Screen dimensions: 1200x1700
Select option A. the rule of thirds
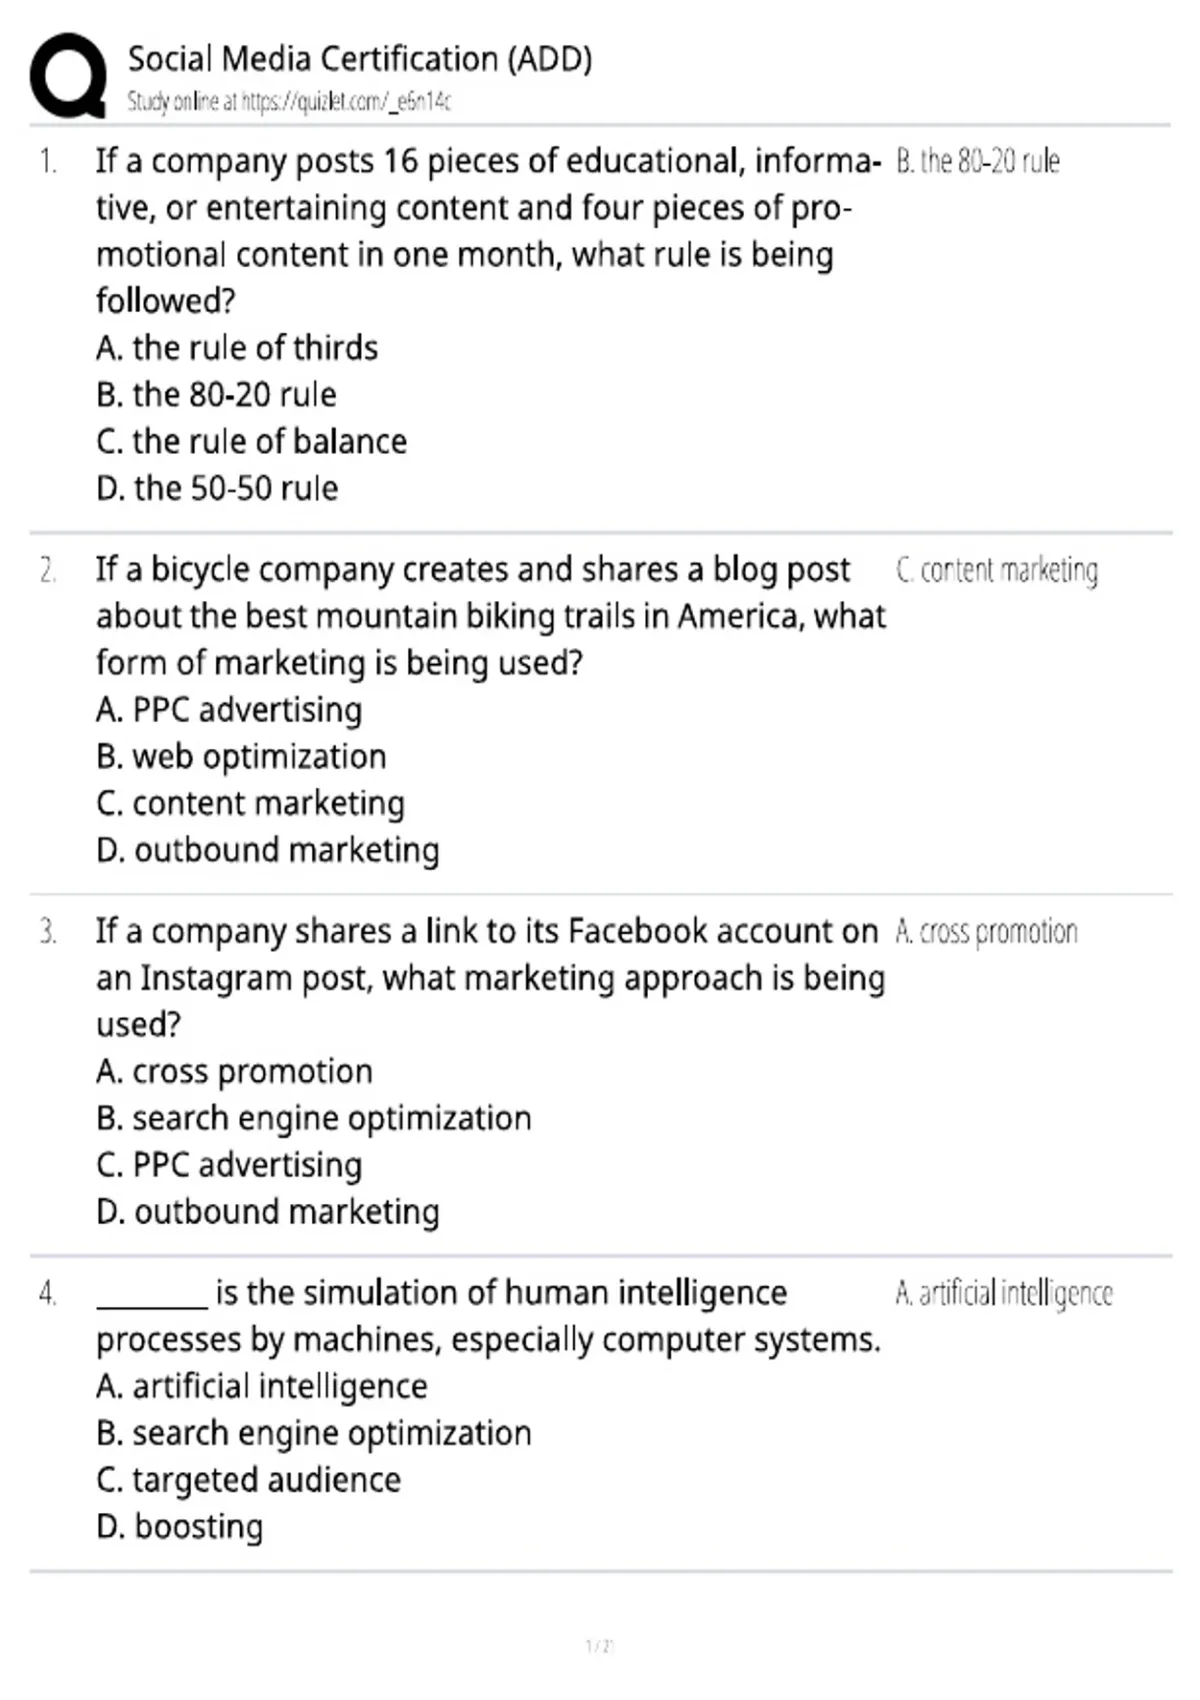(237, 347)
